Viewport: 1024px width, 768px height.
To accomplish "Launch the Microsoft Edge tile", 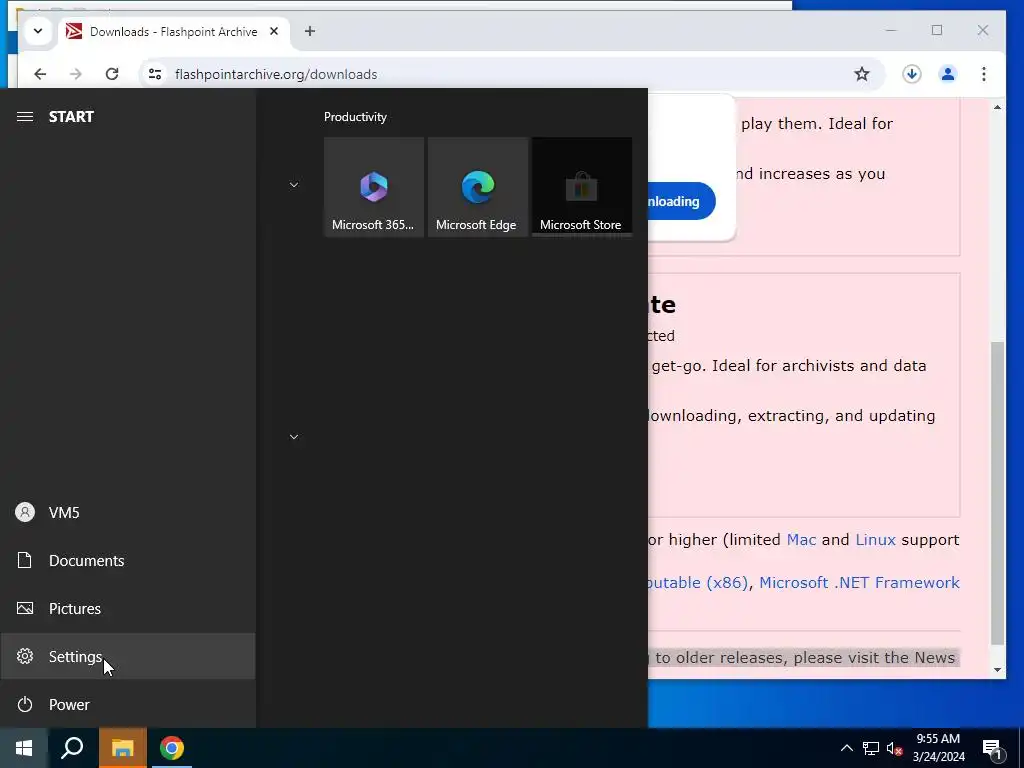I will 477,187.
